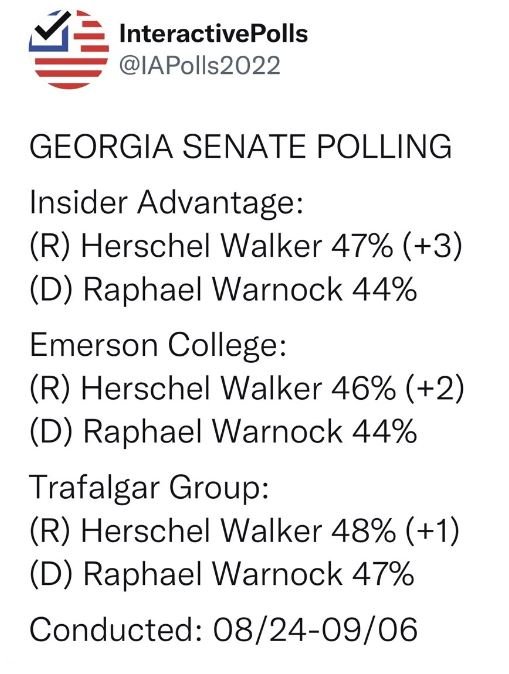Screen dimensions: 509x674
Task: Select Herschel Walker 47% result line
Action: click(x=246, y=247)
